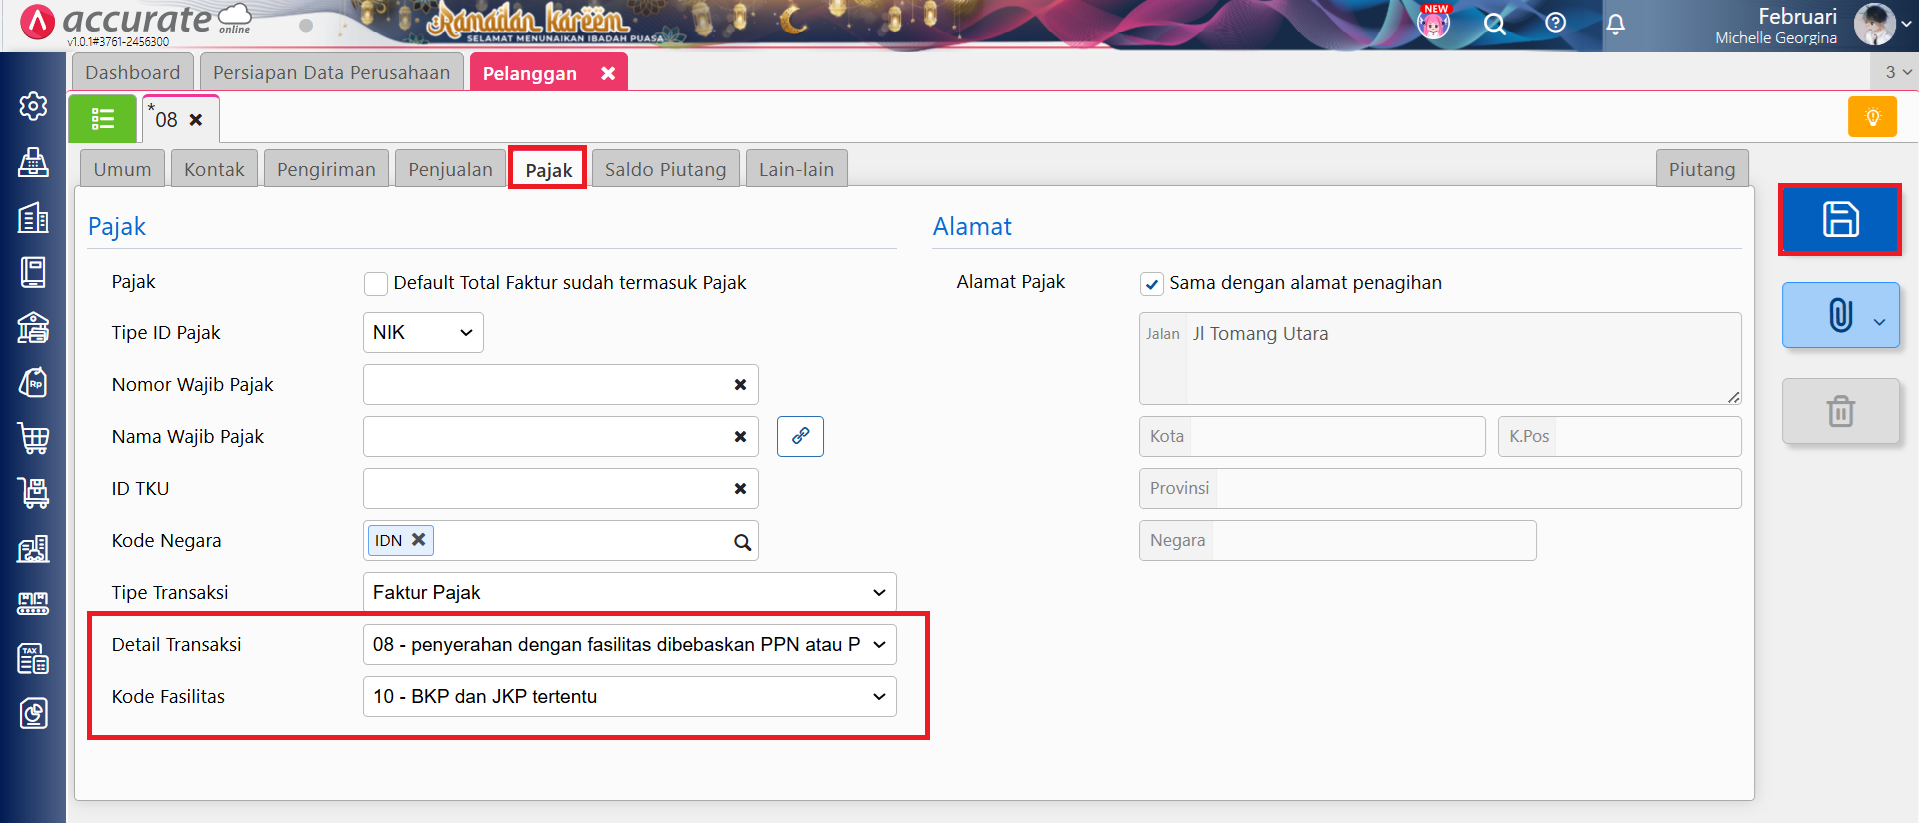Go to the Dashboard tab
Viewport: 1919px width, 823px height.
click(132, 73)
